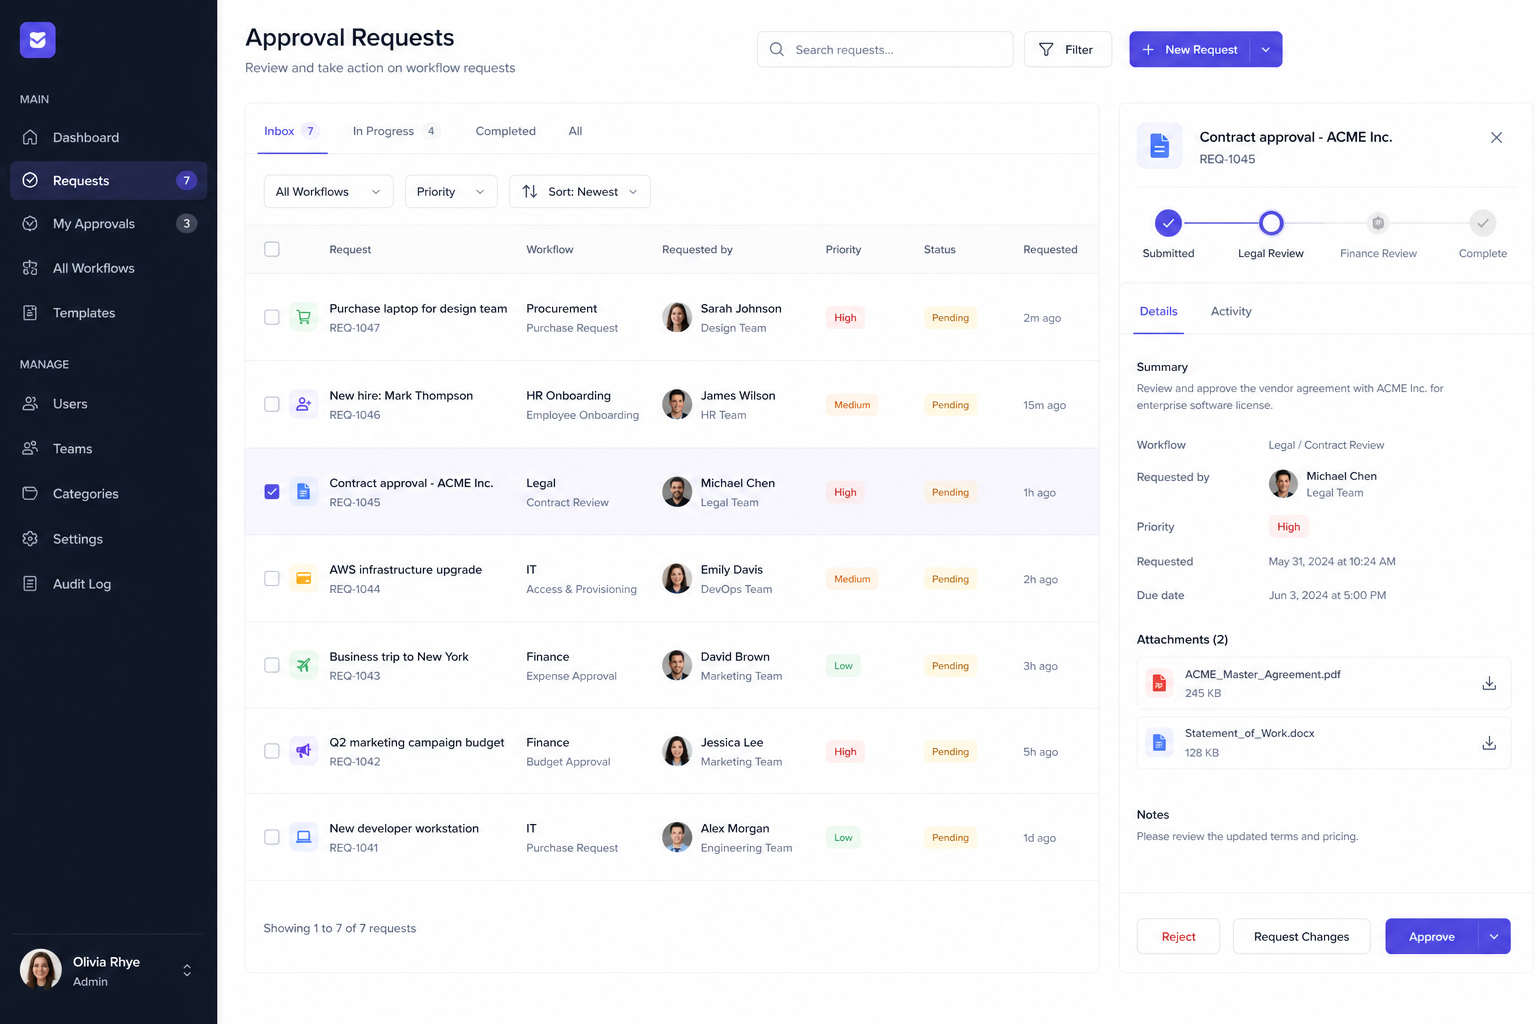1536x1024 pixels.
Task: Open the Sort: Newest dropdown
Action: (x=580, y=192)
